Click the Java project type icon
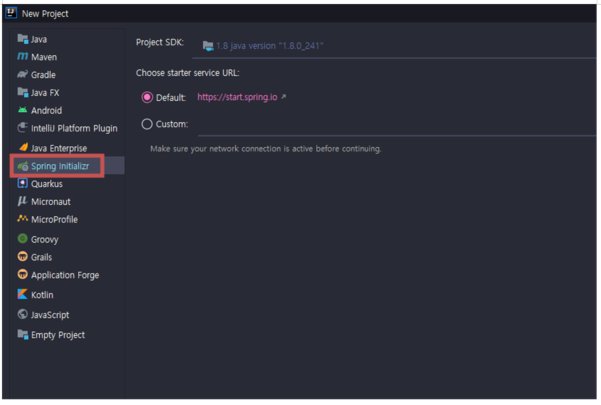601x405 pixels. pyautogui.click(x=23, y=39)
